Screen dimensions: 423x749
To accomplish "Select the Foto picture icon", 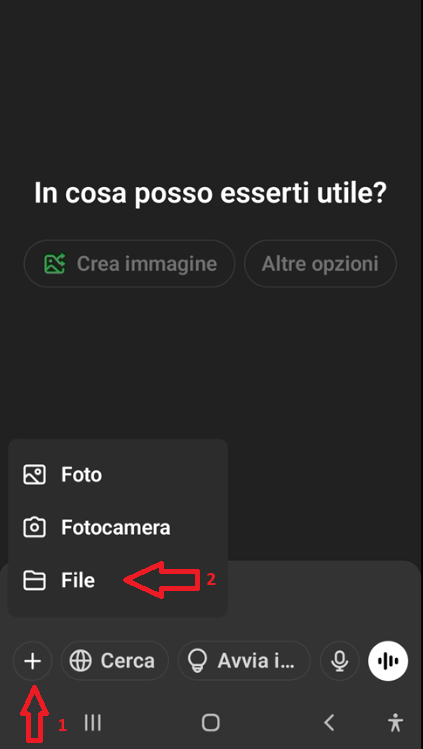I will pyautogui.click(x=34, y=475).
